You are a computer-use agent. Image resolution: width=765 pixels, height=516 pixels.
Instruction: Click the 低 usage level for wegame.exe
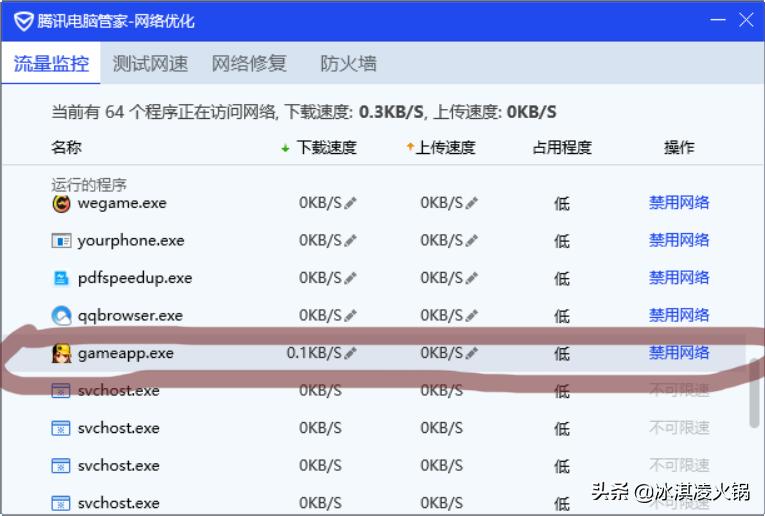click(562, 203)
